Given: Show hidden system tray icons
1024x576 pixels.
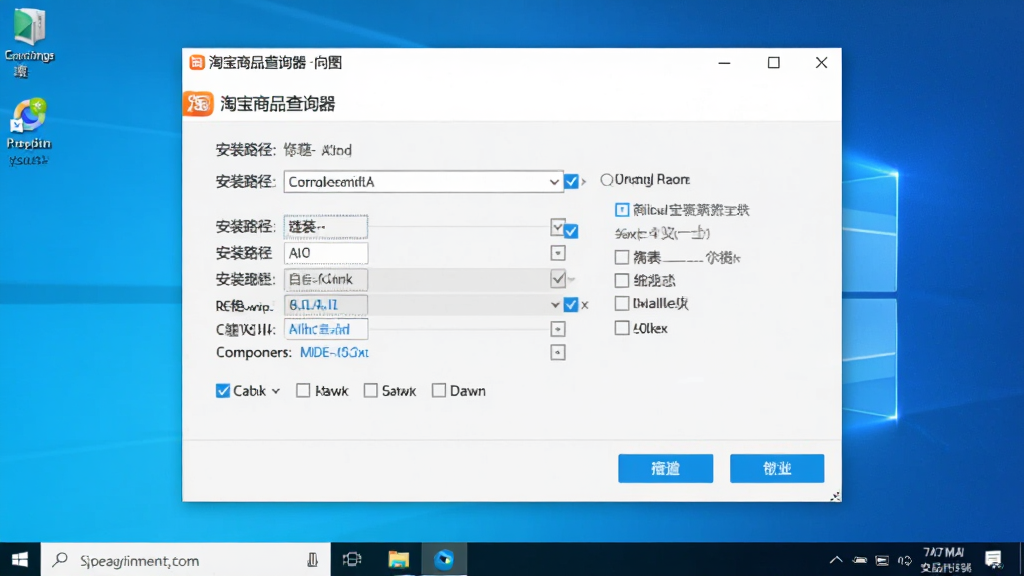Looking at the screenshot, I should click(x=836, y=560).
